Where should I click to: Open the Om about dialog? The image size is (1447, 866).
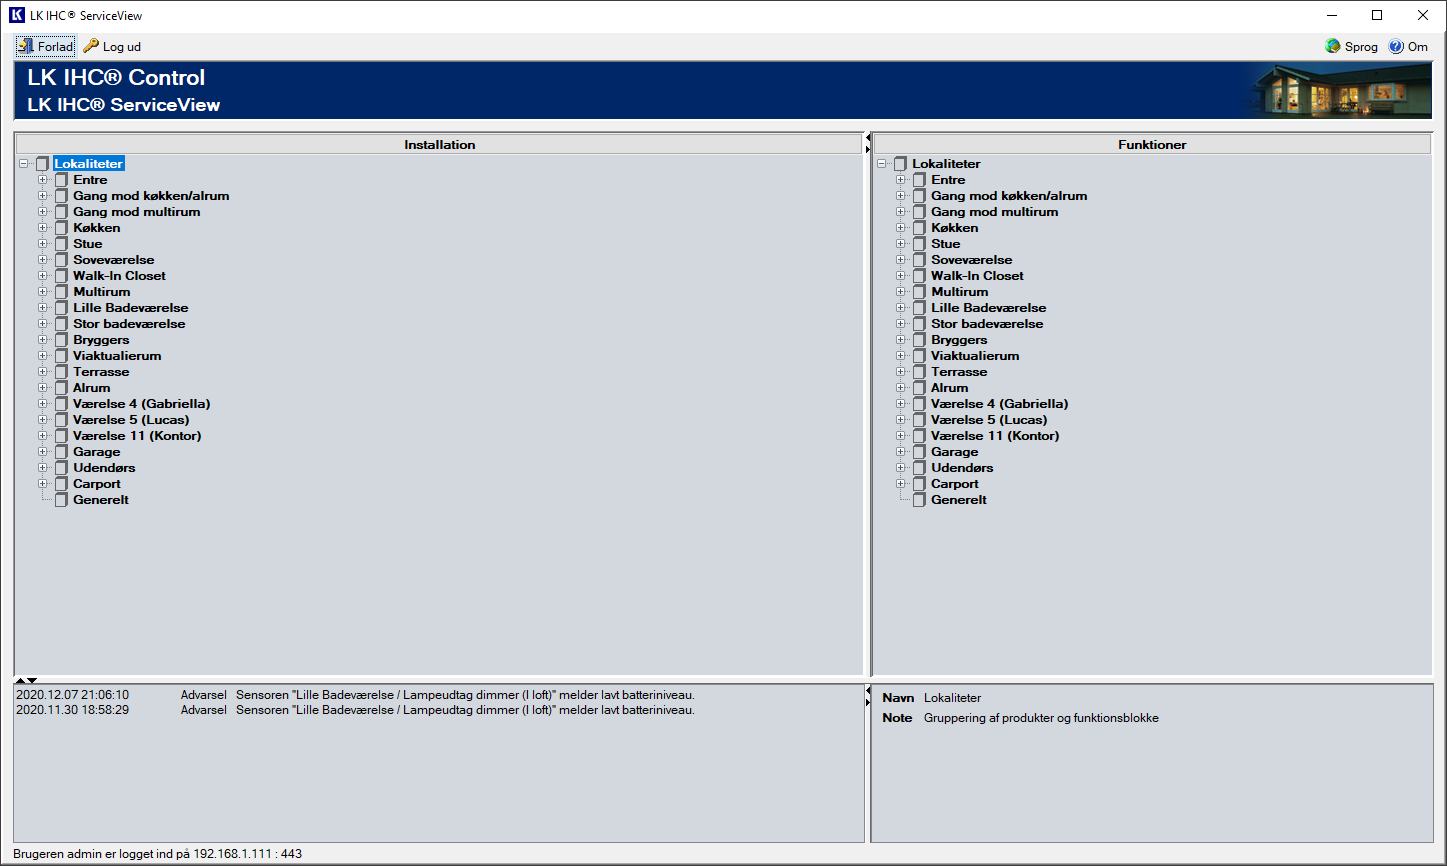(x=1408, y=46)
